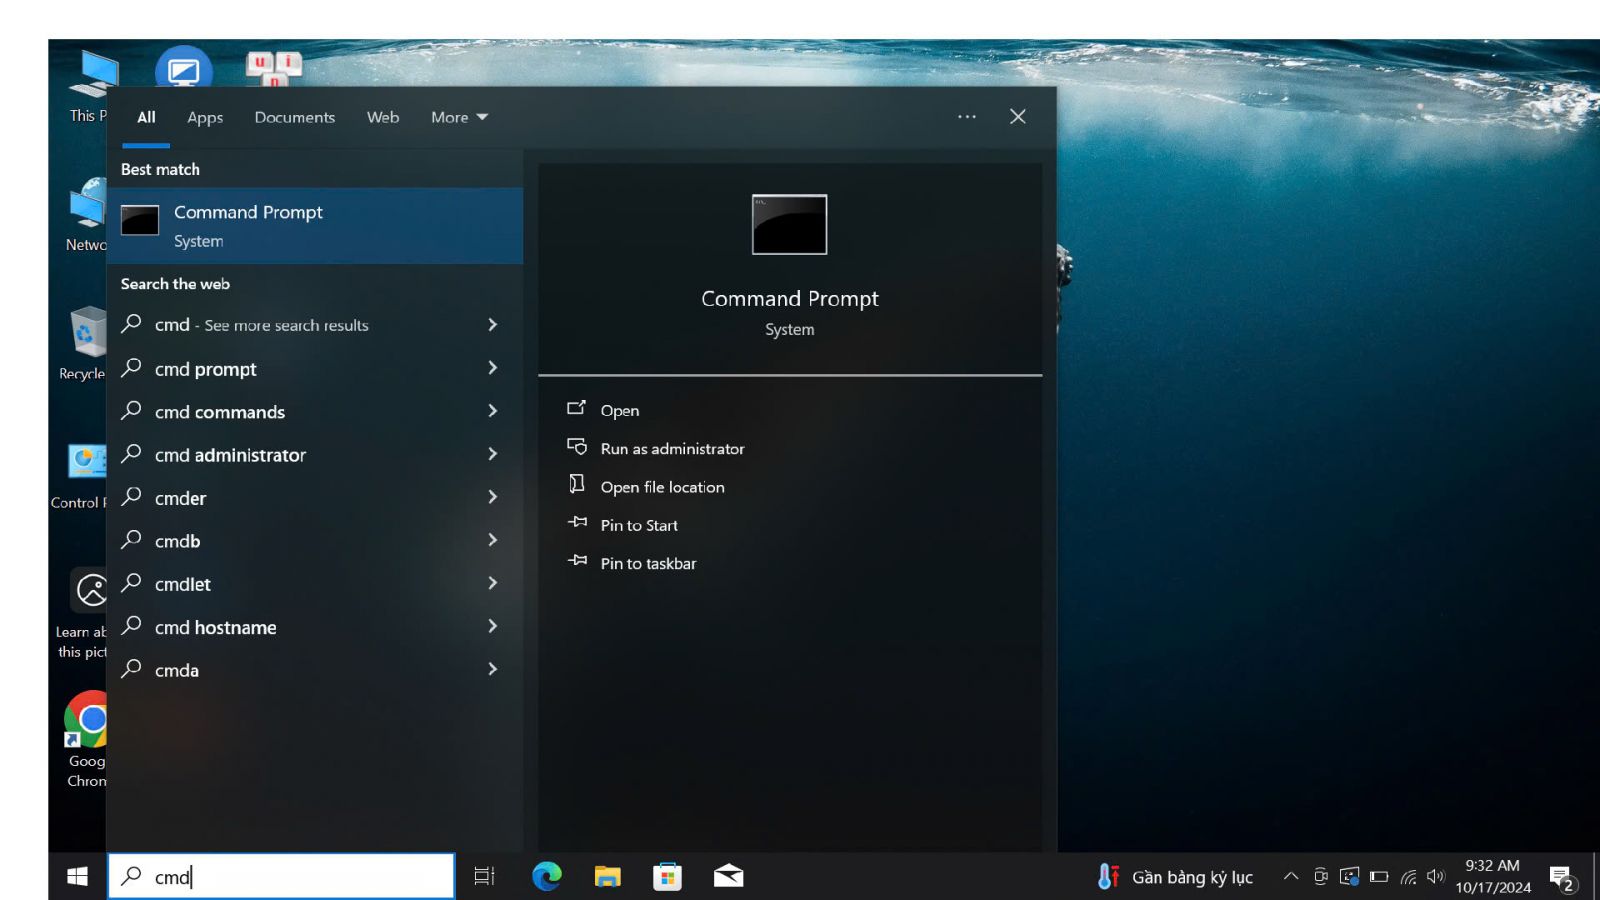Image resolution: width=1600 pixels, height=900 pixels.
Task: Expand the 'cmdb' suggestion arrow
Action: click(492, 540)
